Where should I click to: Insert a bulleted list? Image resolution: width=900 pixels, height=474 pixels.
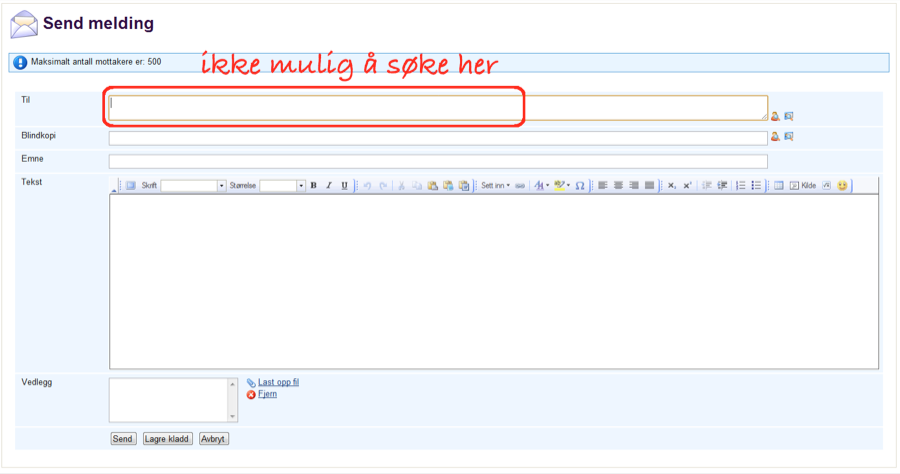pos(756,185)
